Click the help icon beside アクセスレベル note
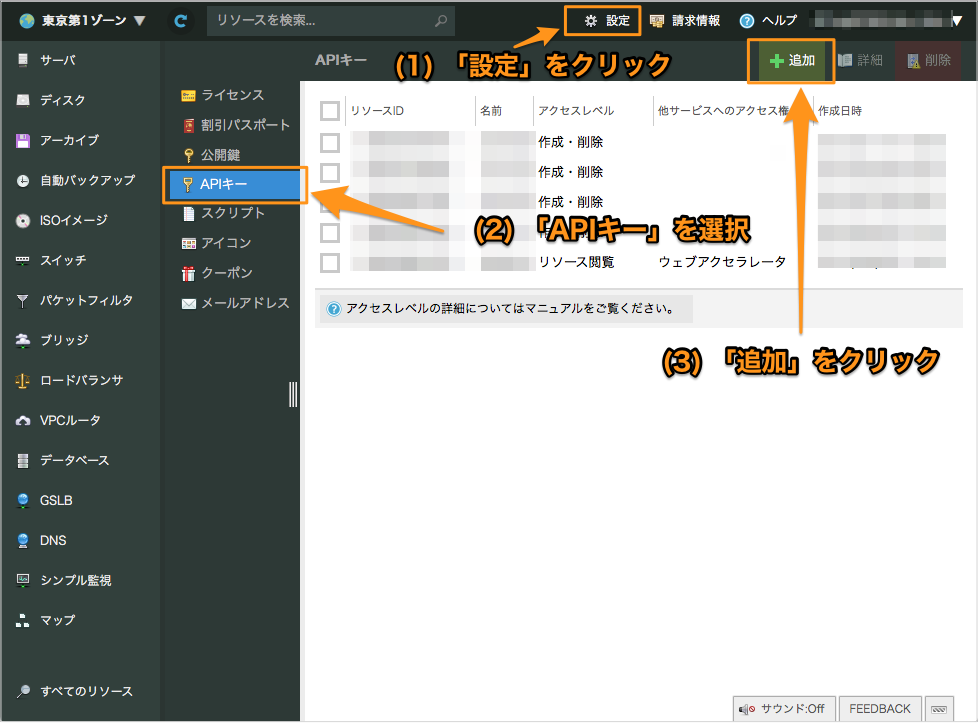The height and width of the screenshot is (723, 978). (334, 309)
